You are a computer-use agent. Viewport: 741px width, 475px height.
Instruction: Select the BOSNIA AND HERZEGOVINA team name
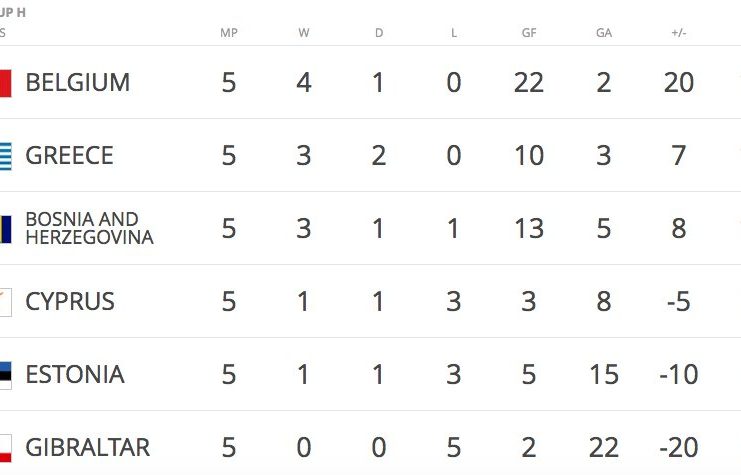(x=89, y=228)
